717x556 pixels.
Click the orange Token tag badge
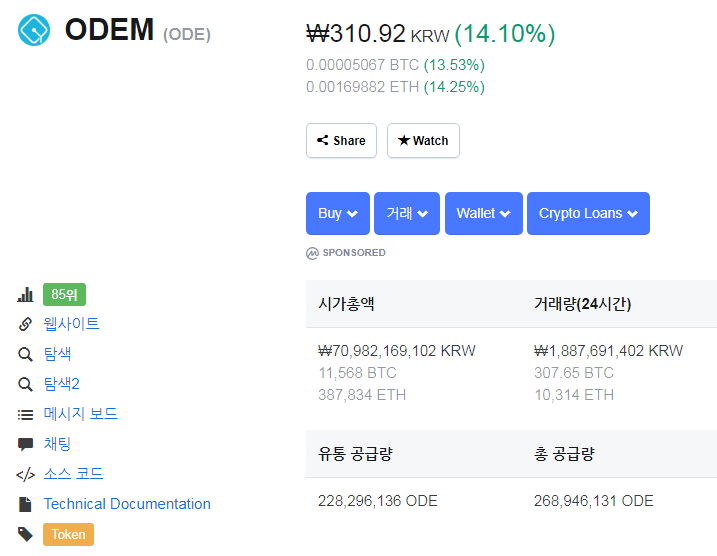[x=68, y=534]
